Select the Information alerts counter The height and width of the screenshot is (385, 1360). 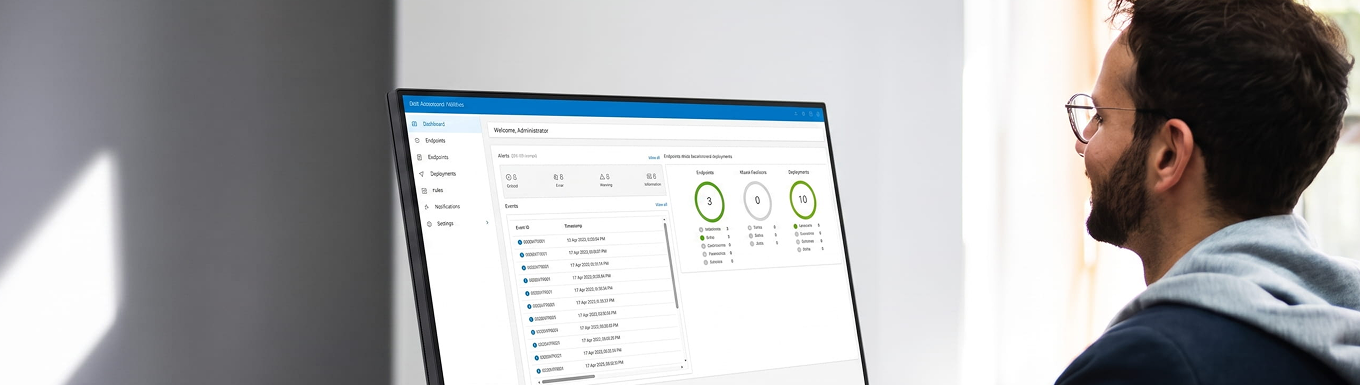652,180
